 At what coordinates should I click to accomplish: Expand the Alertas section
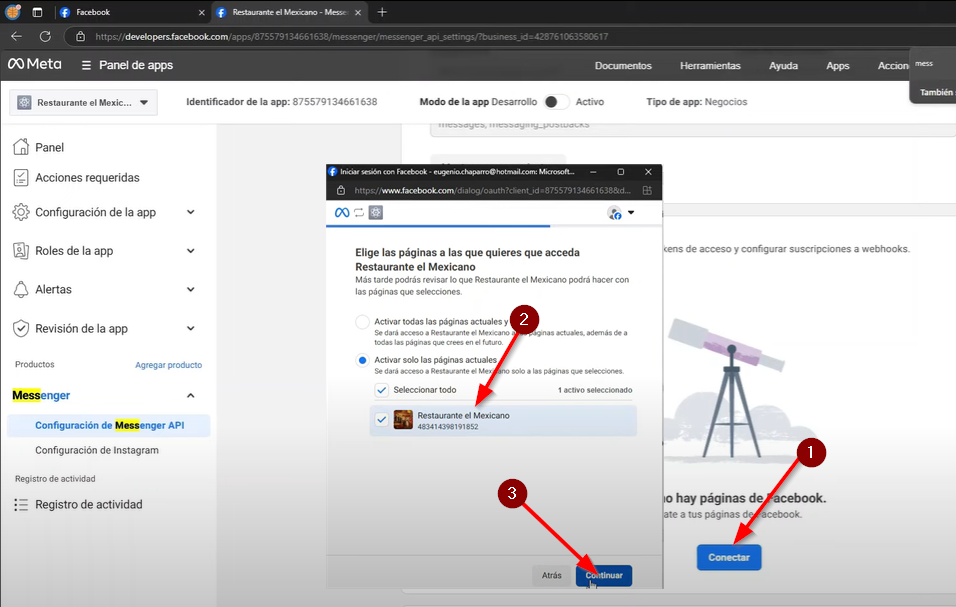coord(191,289)
